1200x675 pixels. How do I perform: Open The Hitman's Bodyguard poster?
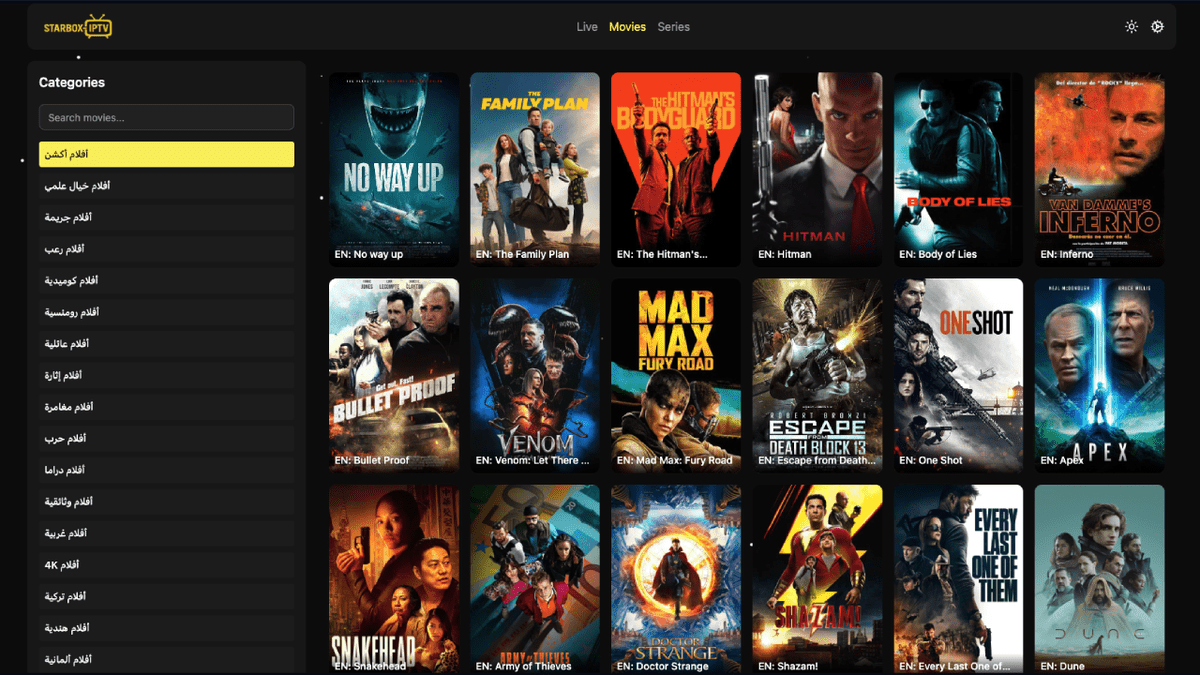676,169
